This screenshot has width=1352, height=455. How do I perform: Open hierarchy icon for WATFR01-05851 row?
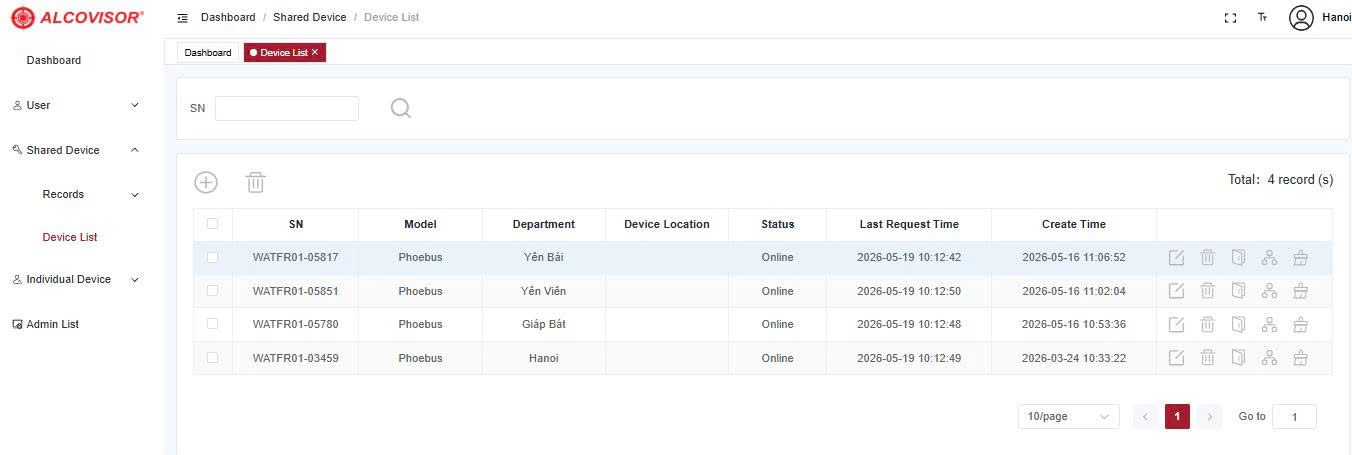pos(1269,291)
